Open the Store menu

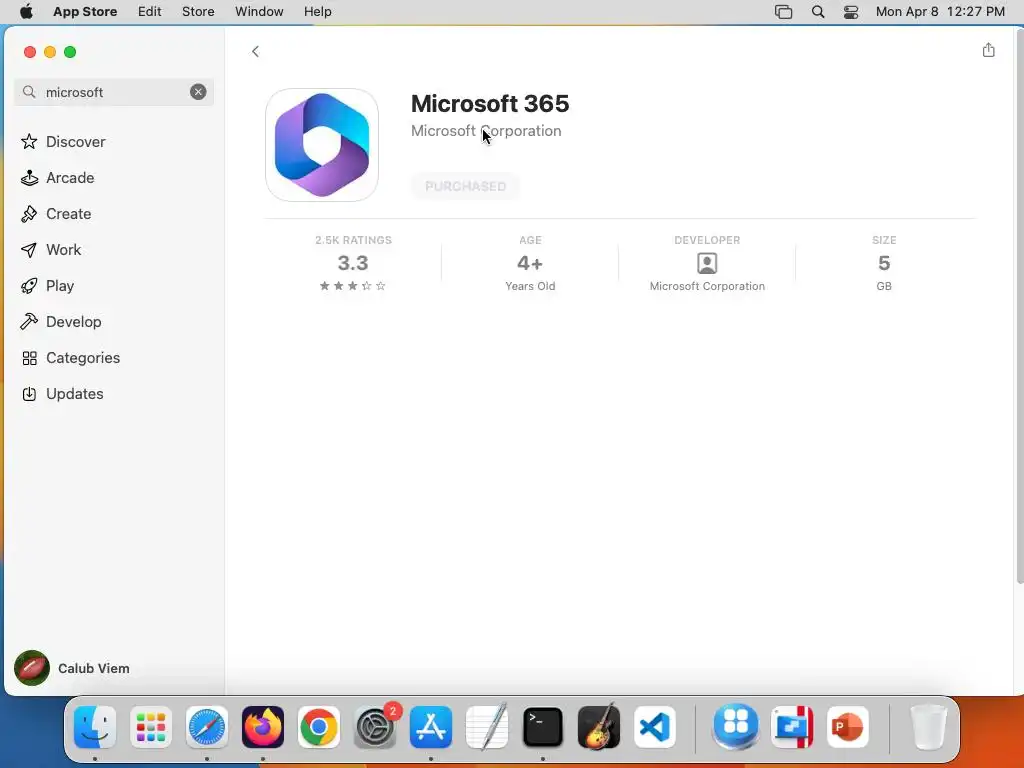coord(198,12)
